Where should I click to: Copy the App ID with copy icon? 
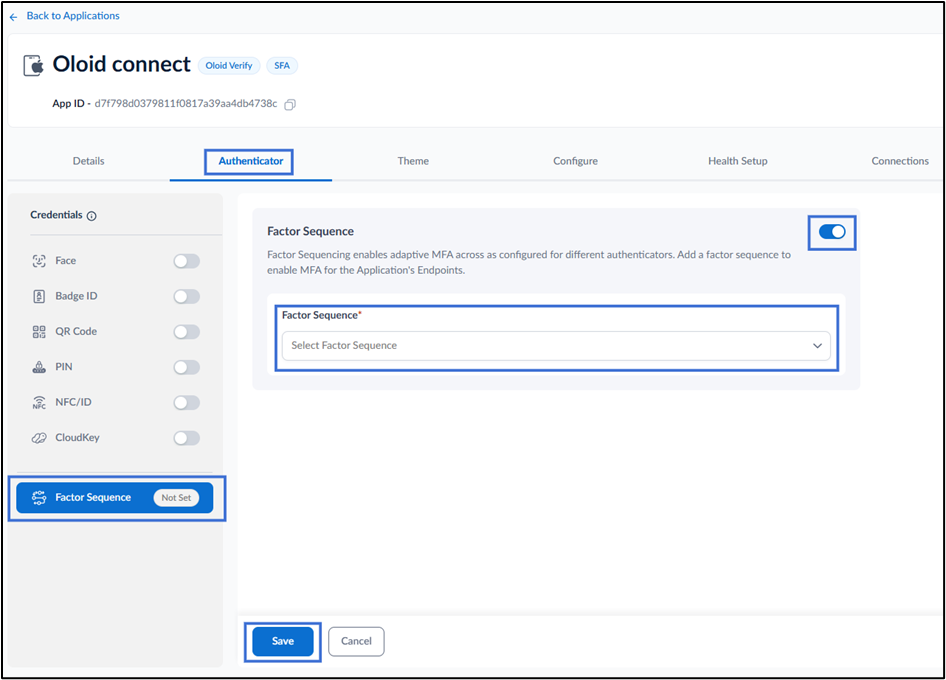point(290,104)
